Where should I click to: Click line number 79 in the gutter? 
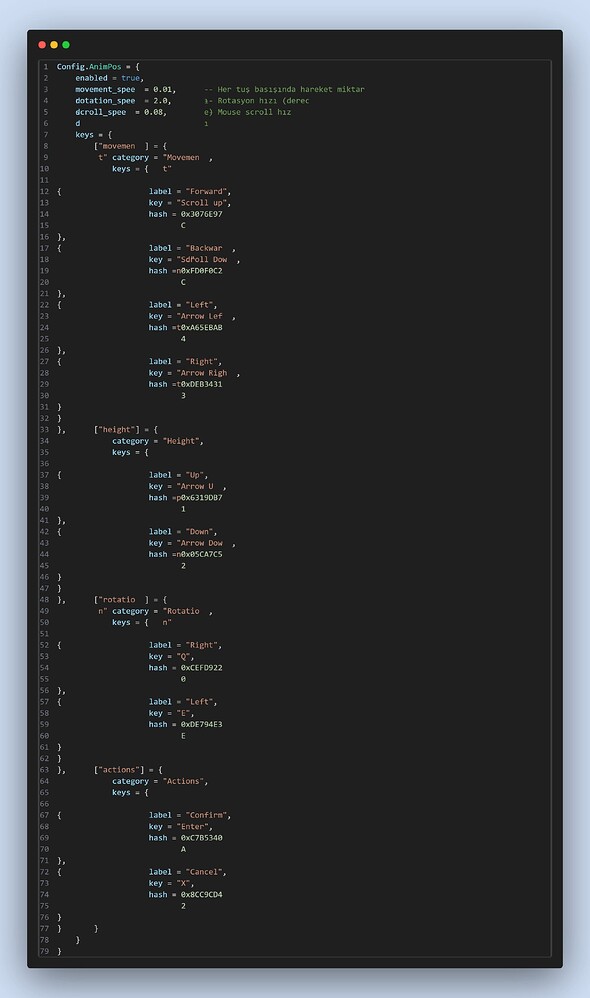(x=45, y=951)
